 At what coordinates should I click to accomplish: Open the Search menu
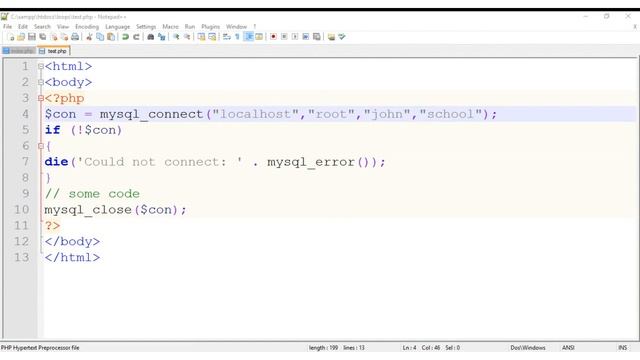tap(42, 27)
